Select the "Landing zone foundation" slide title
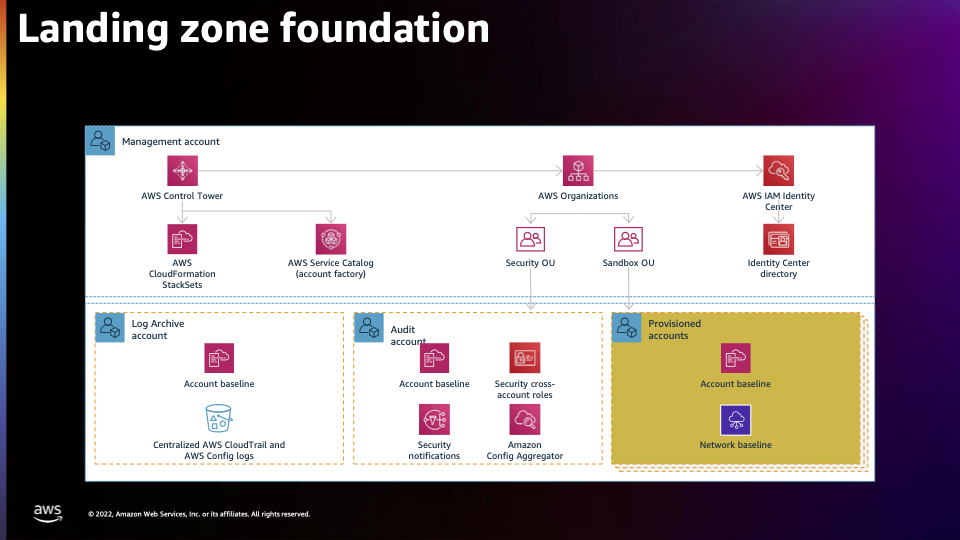 [x=254, y=30]
